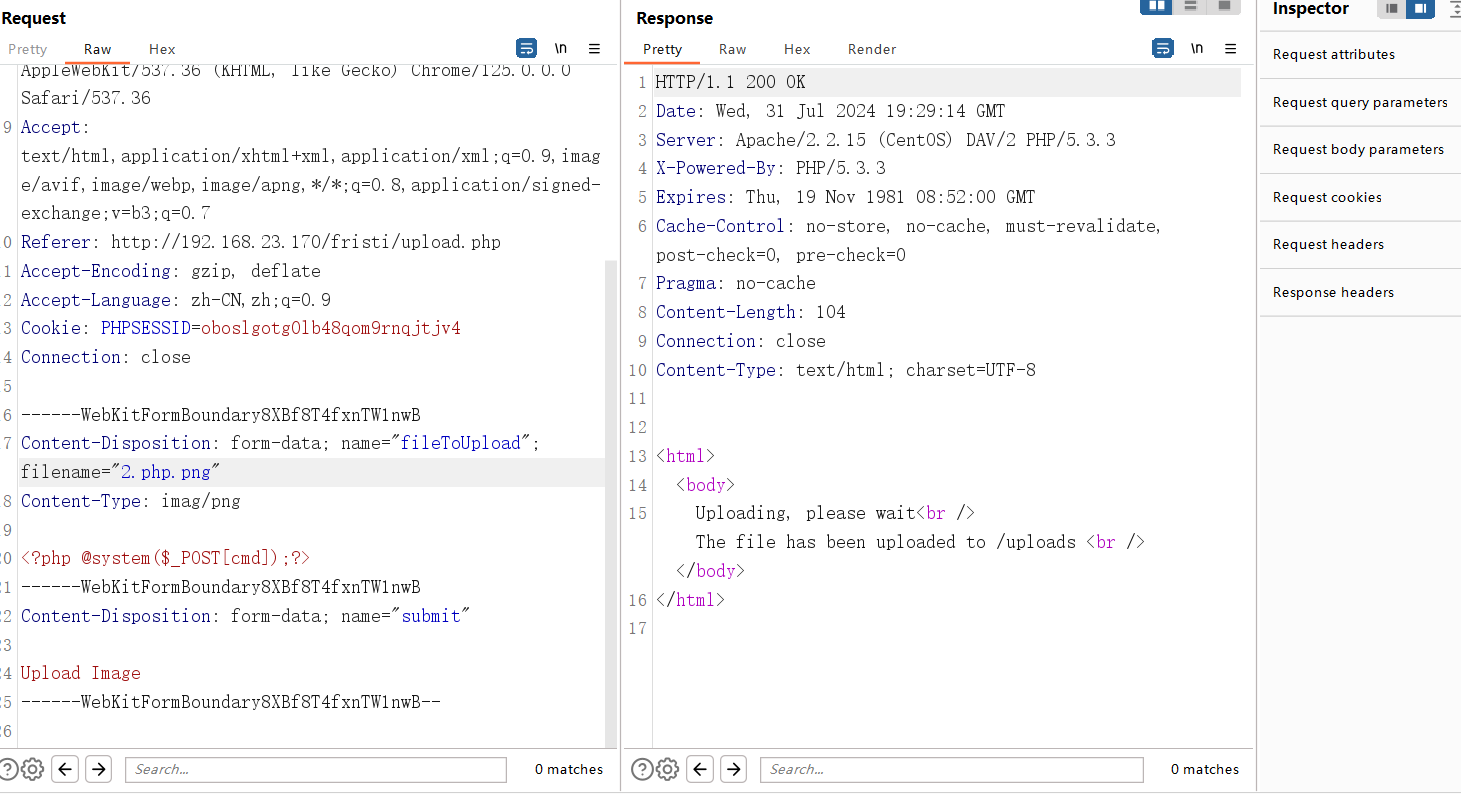1461x794 pixels.
Task: Click the "fileToUpload" name value
Action: [461, 443]
